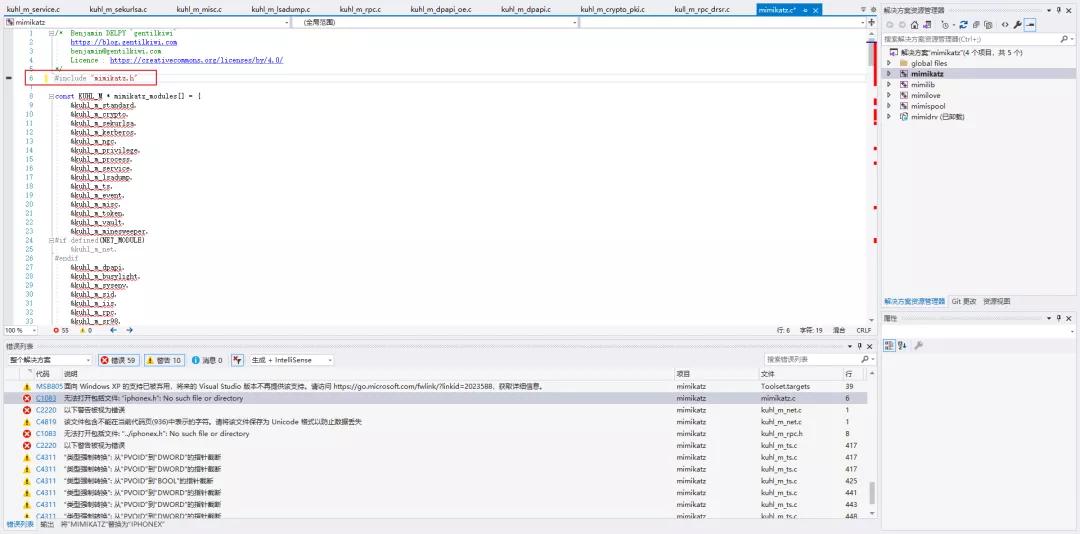The image size is (1080, 534).
Task: Click Solution Explorer search magnifier icon
Action: click(x=1063, y=39)
